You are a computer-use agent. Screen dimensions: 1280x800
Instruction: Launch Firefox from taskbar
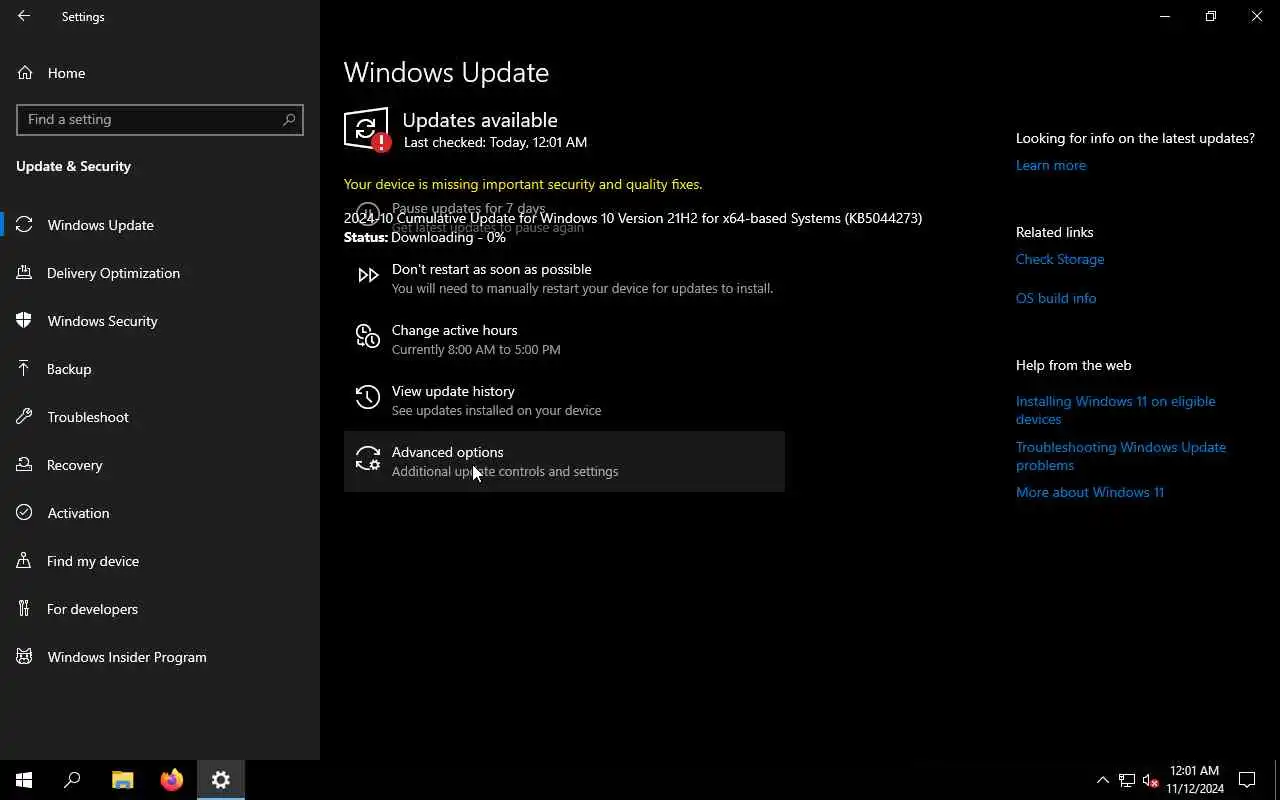point(172,780)
